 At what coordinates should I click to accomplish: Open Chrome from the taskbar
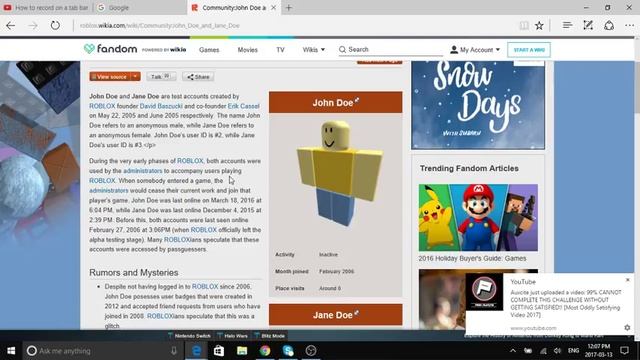265,351
